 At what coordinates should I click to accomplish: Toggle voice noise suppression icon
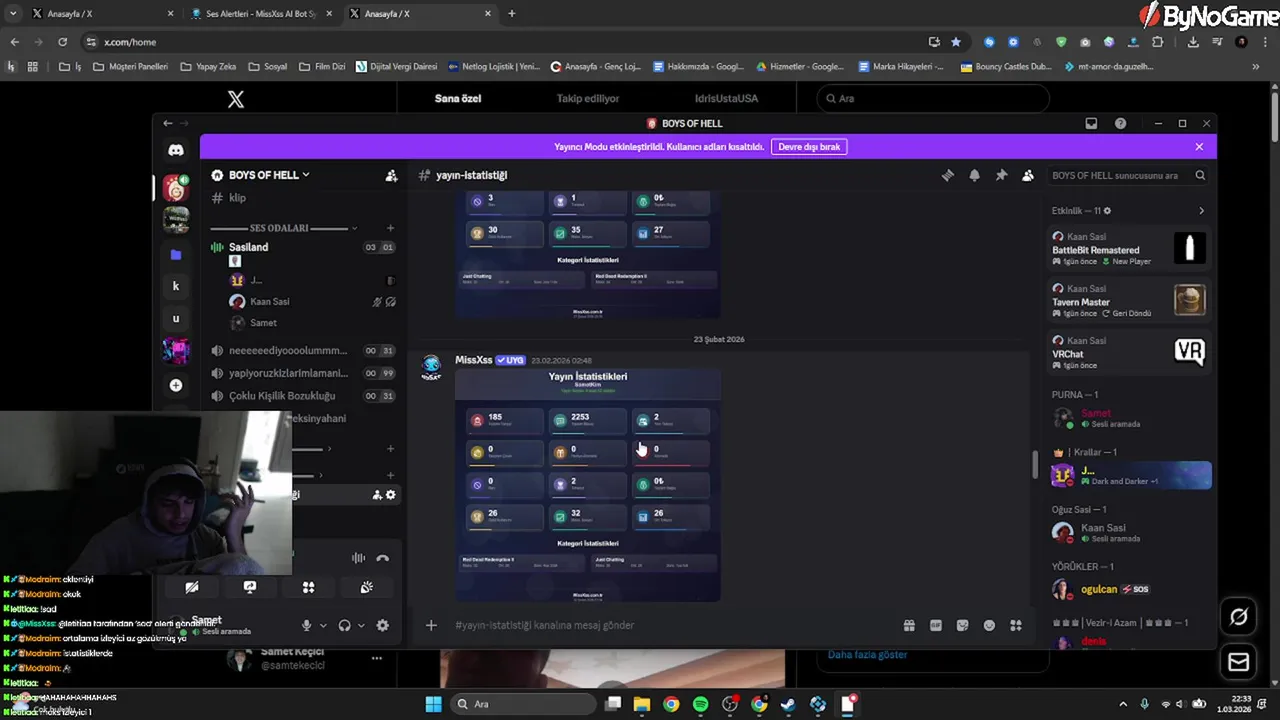[x=358, y=558]
